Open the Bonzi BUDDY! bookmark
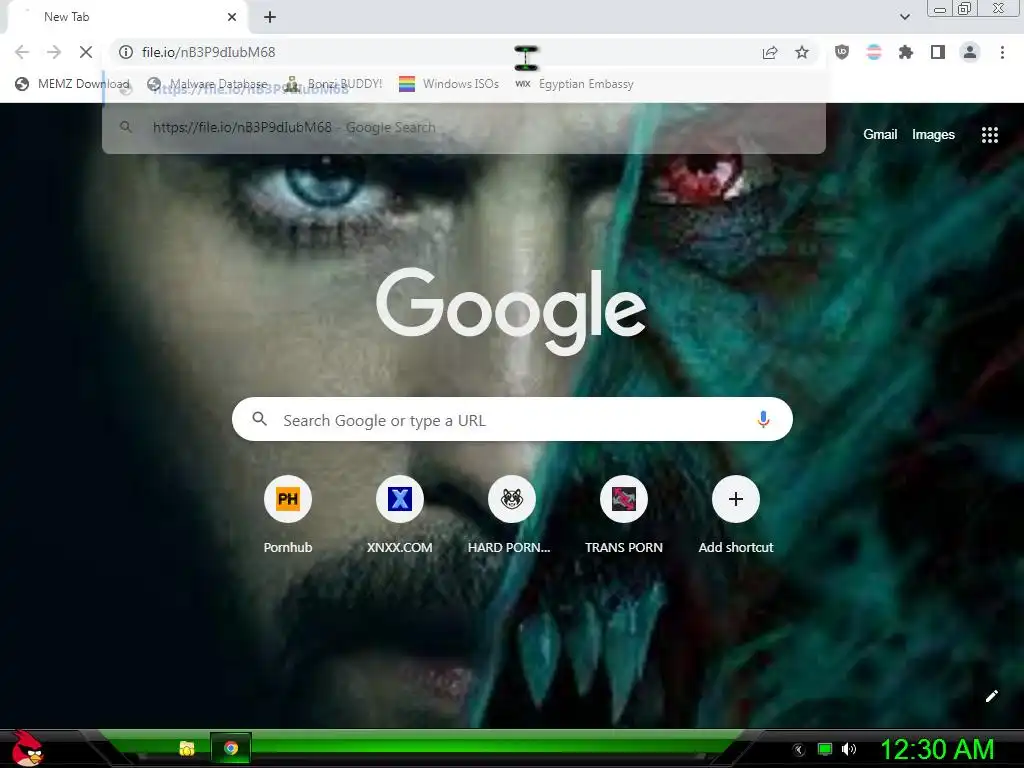 [x=334, y=84]
